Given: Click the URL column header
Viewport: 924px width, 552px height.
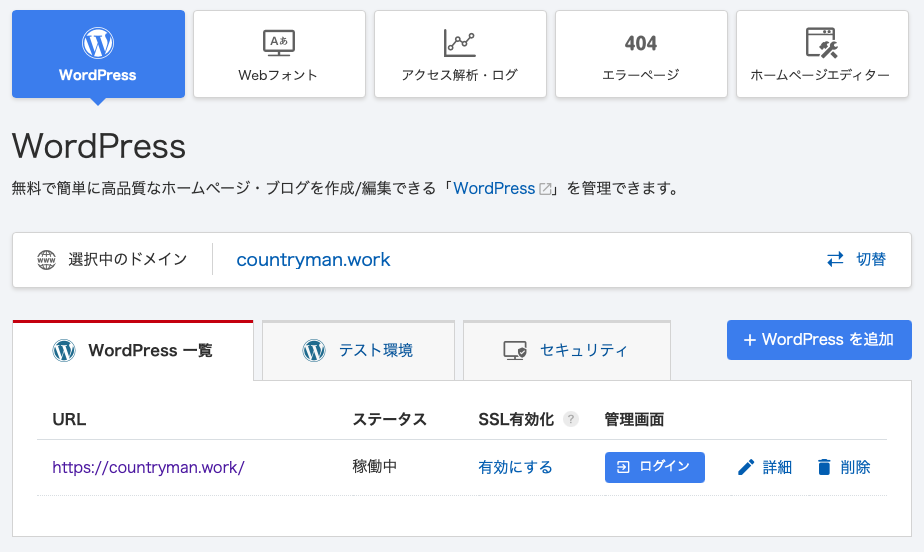Looking at the screenshot, I should point(69,419).
